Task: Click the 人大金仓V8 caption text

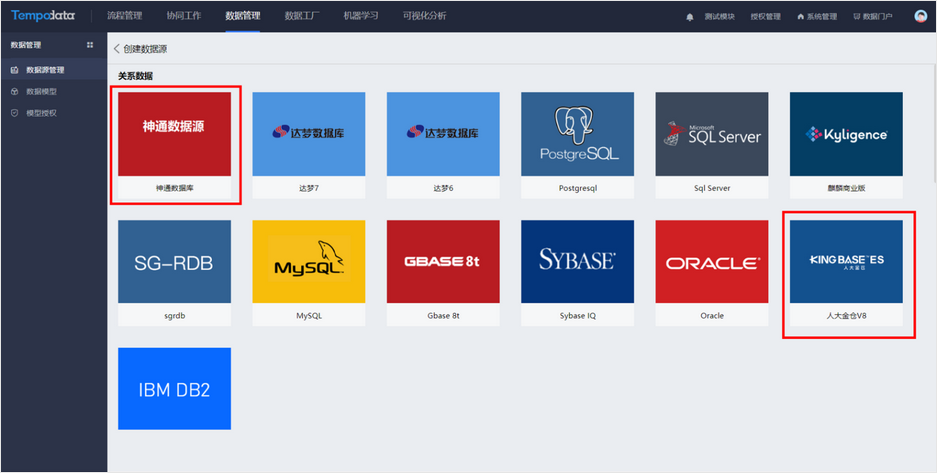Action: (846, 315)
